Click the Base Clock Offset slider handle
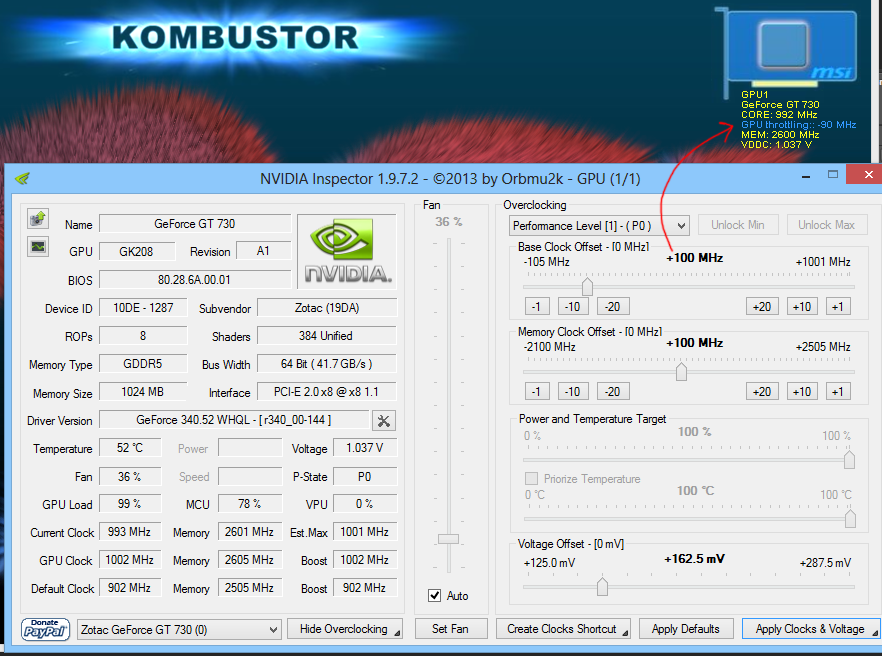The image size is (882, 656). click(x=587, y=286)
